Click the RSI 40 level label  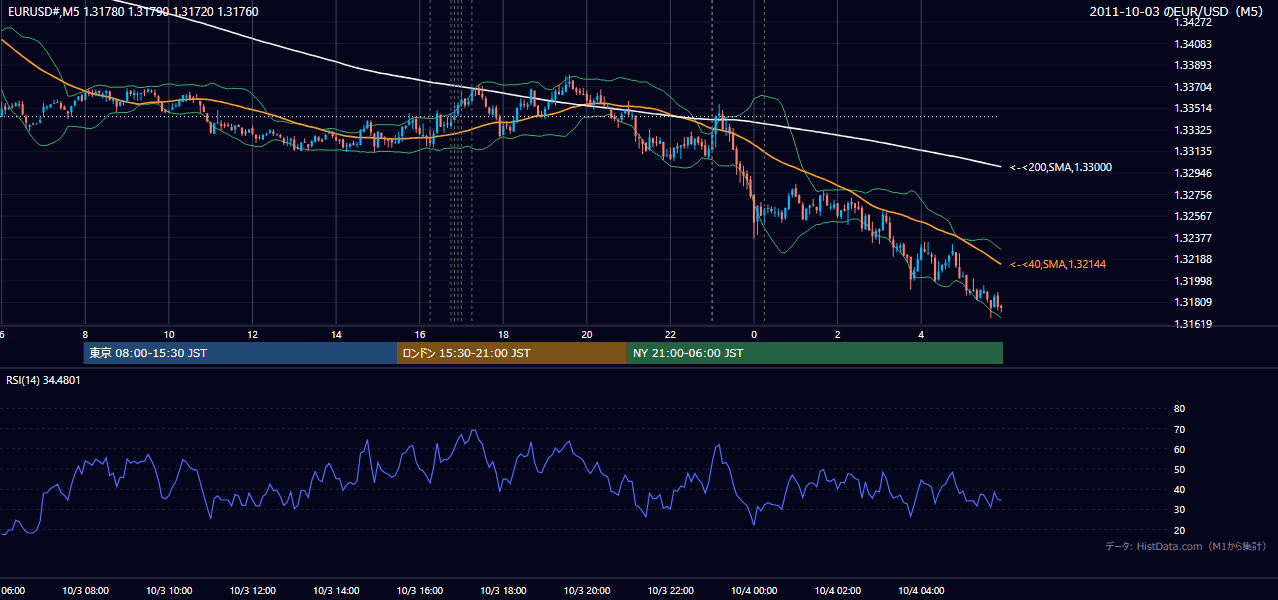[1179, 489]
